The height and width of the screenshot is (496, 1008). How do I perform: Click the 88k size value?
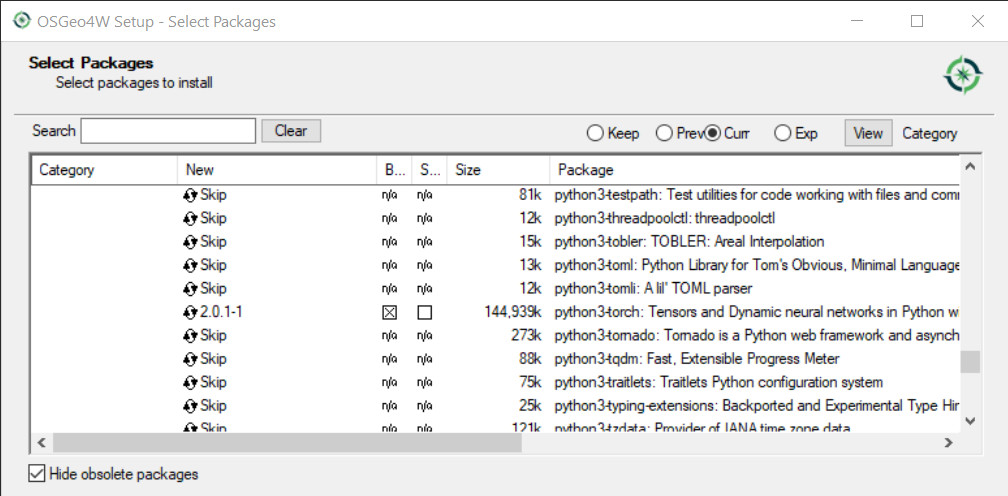(531, 359)
